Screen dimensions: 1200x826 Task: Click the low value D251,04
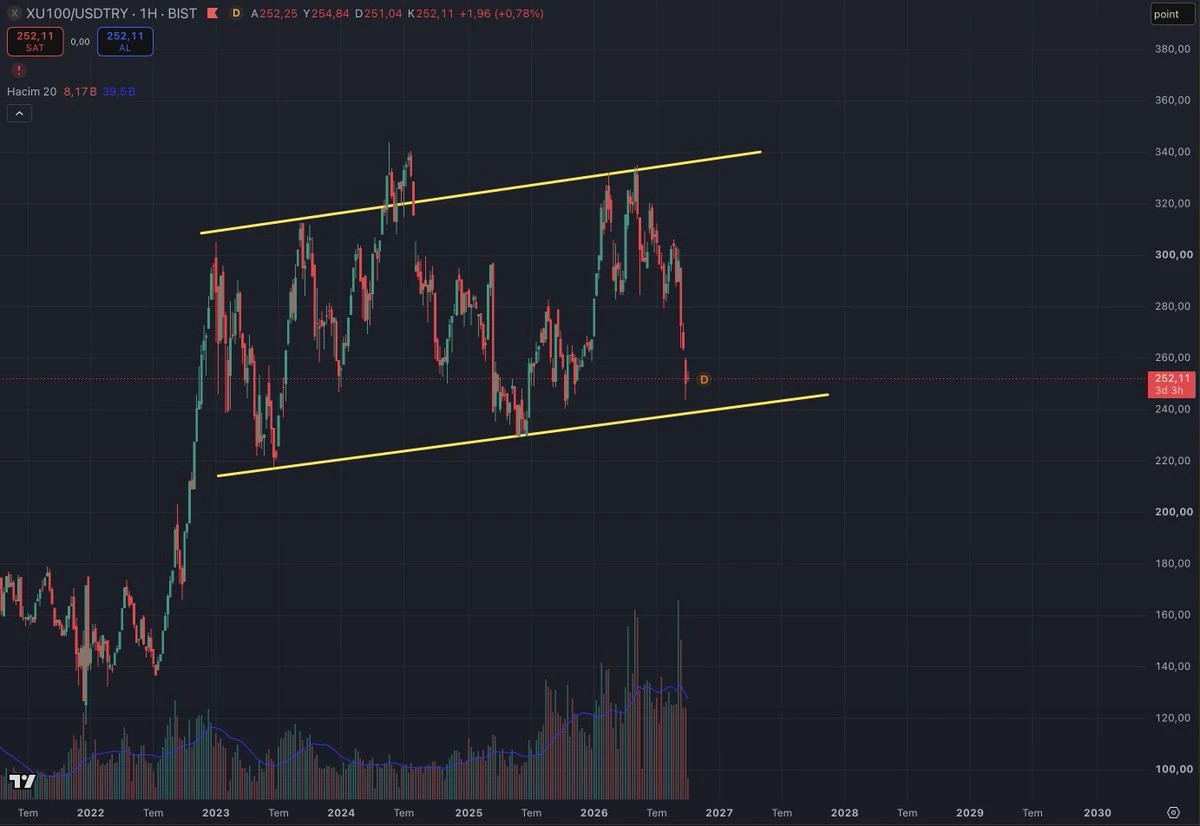[379, 13]
